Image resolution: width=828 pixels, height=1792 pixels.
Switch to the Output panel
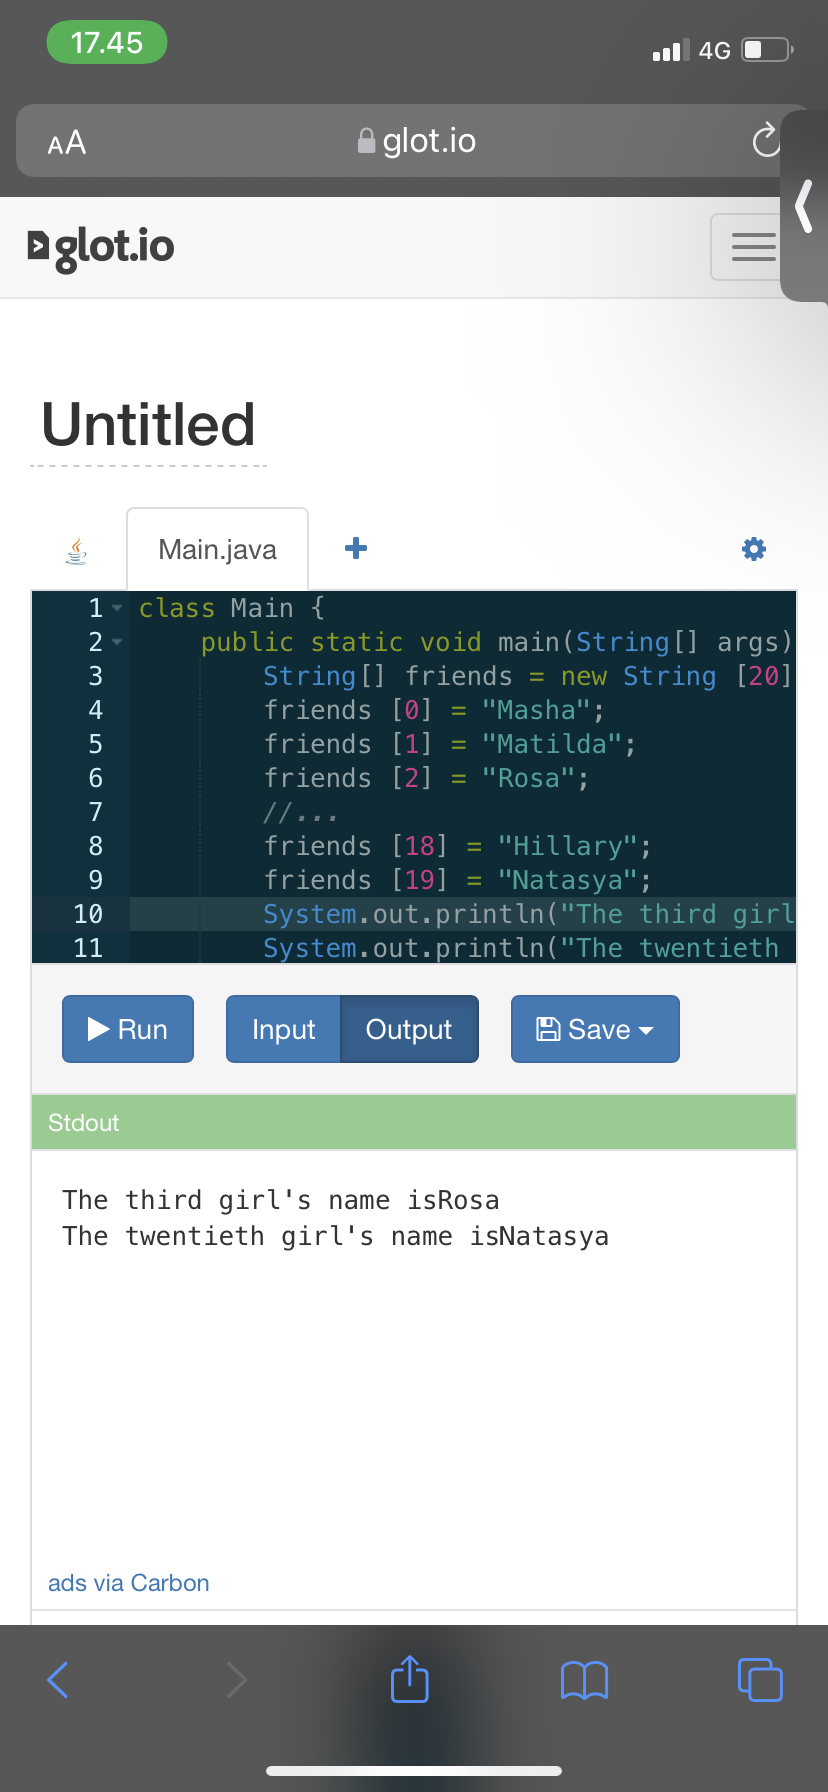coord(409,1029)
